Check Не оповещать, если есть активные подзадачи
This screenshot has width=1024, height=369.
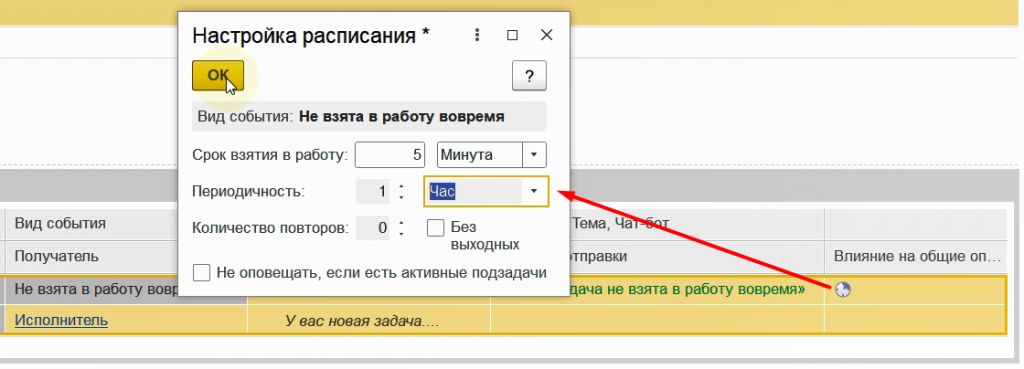(x=202, y=272)
